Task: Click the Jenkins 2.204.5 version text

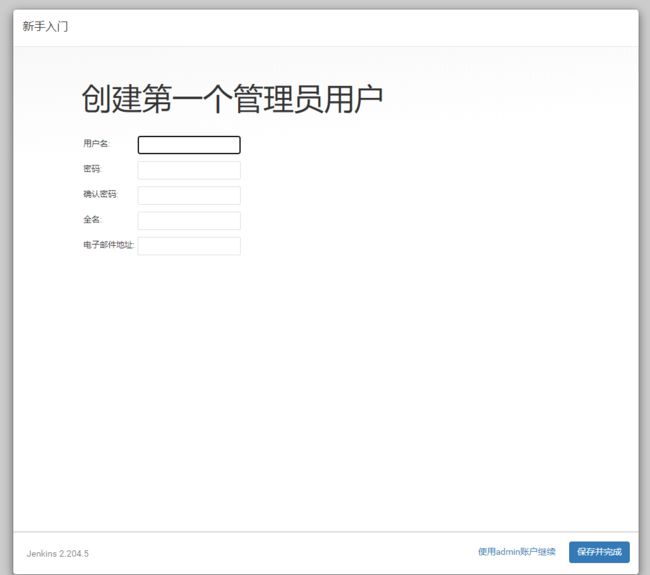Action: pyautogui.click(x=58, y=553)
